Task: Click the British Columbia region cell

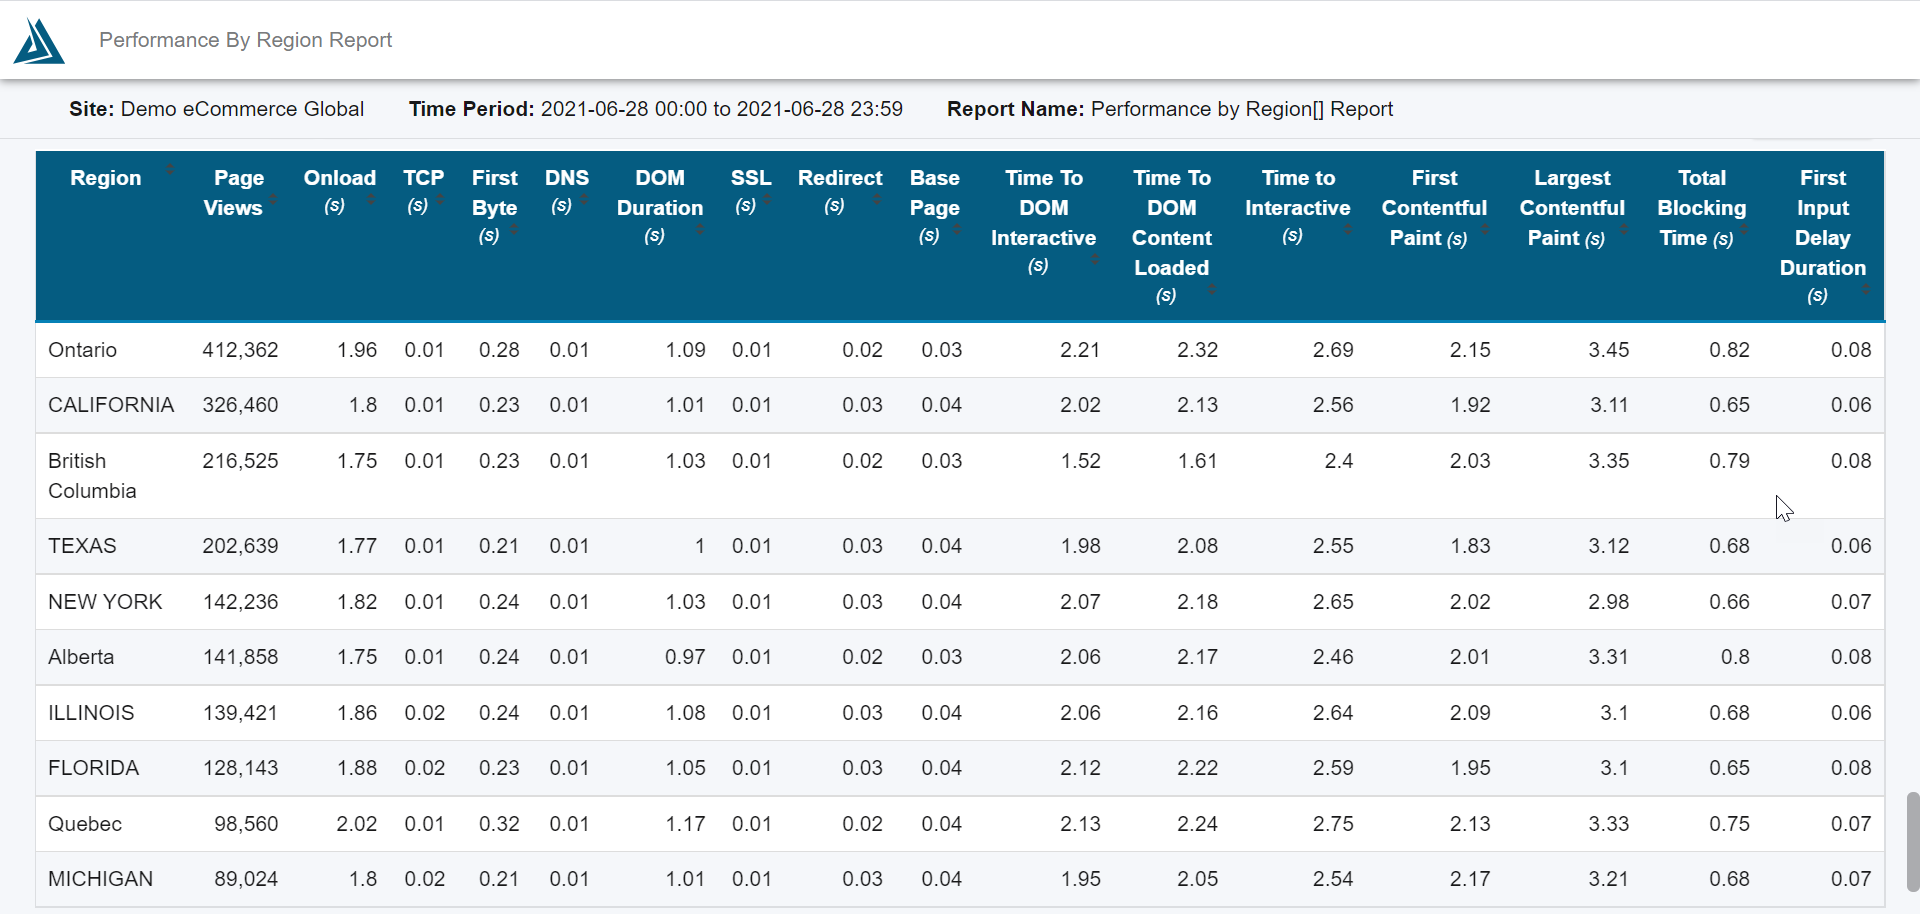Action: (x=92, y=476)
